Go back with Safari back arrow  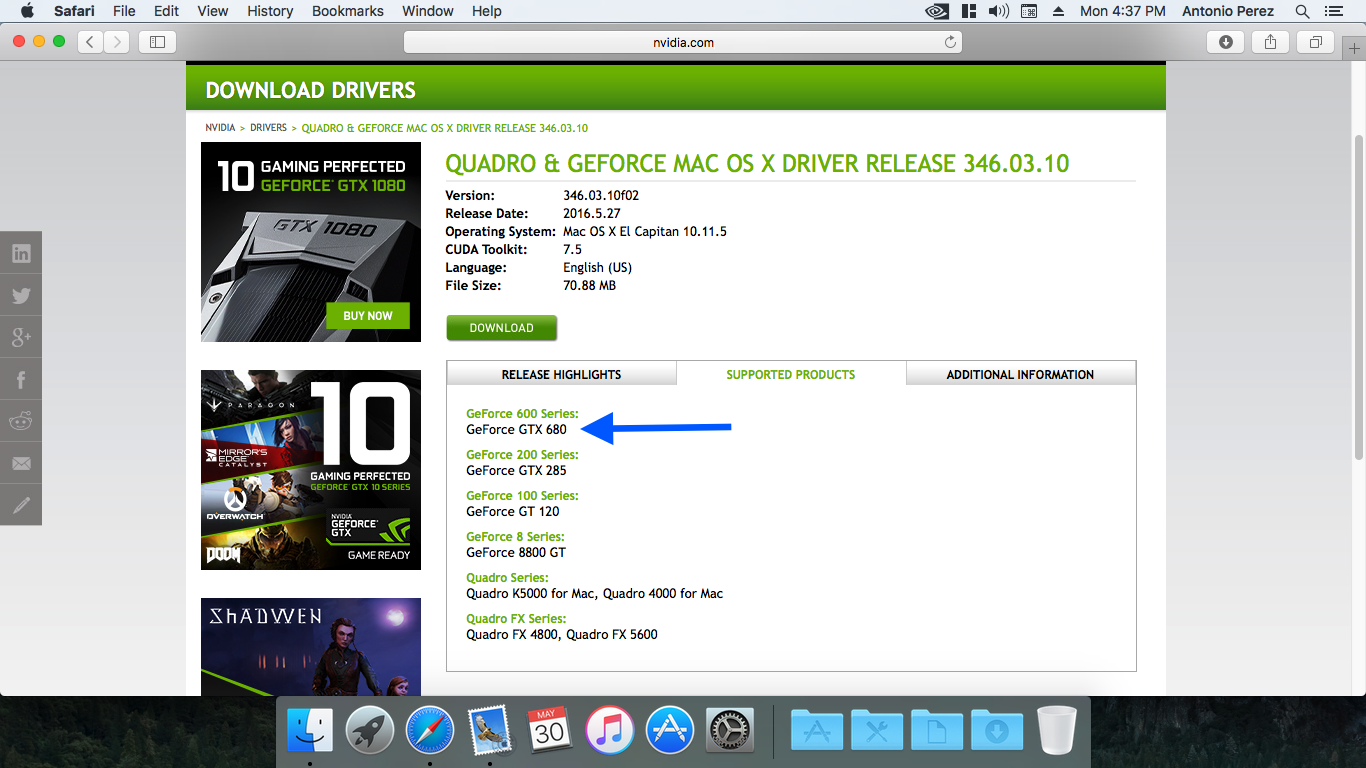[x=91, y=42]
